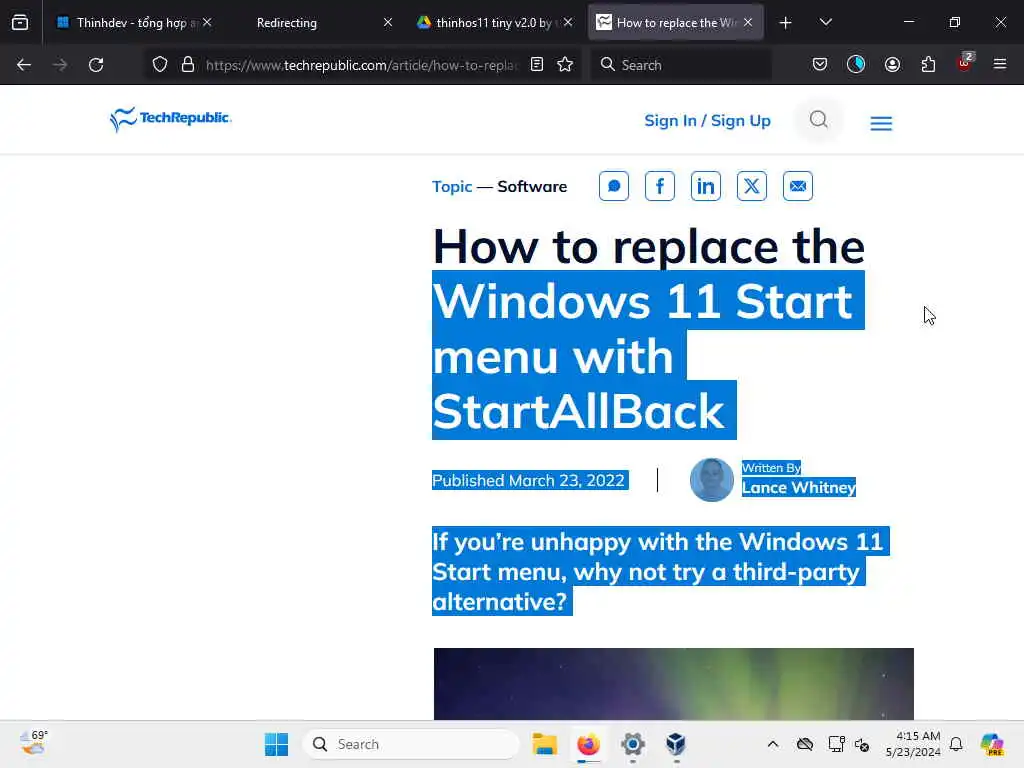Close the How to replace tab
The image size is (1024, 768).
[x=748, y=22]
